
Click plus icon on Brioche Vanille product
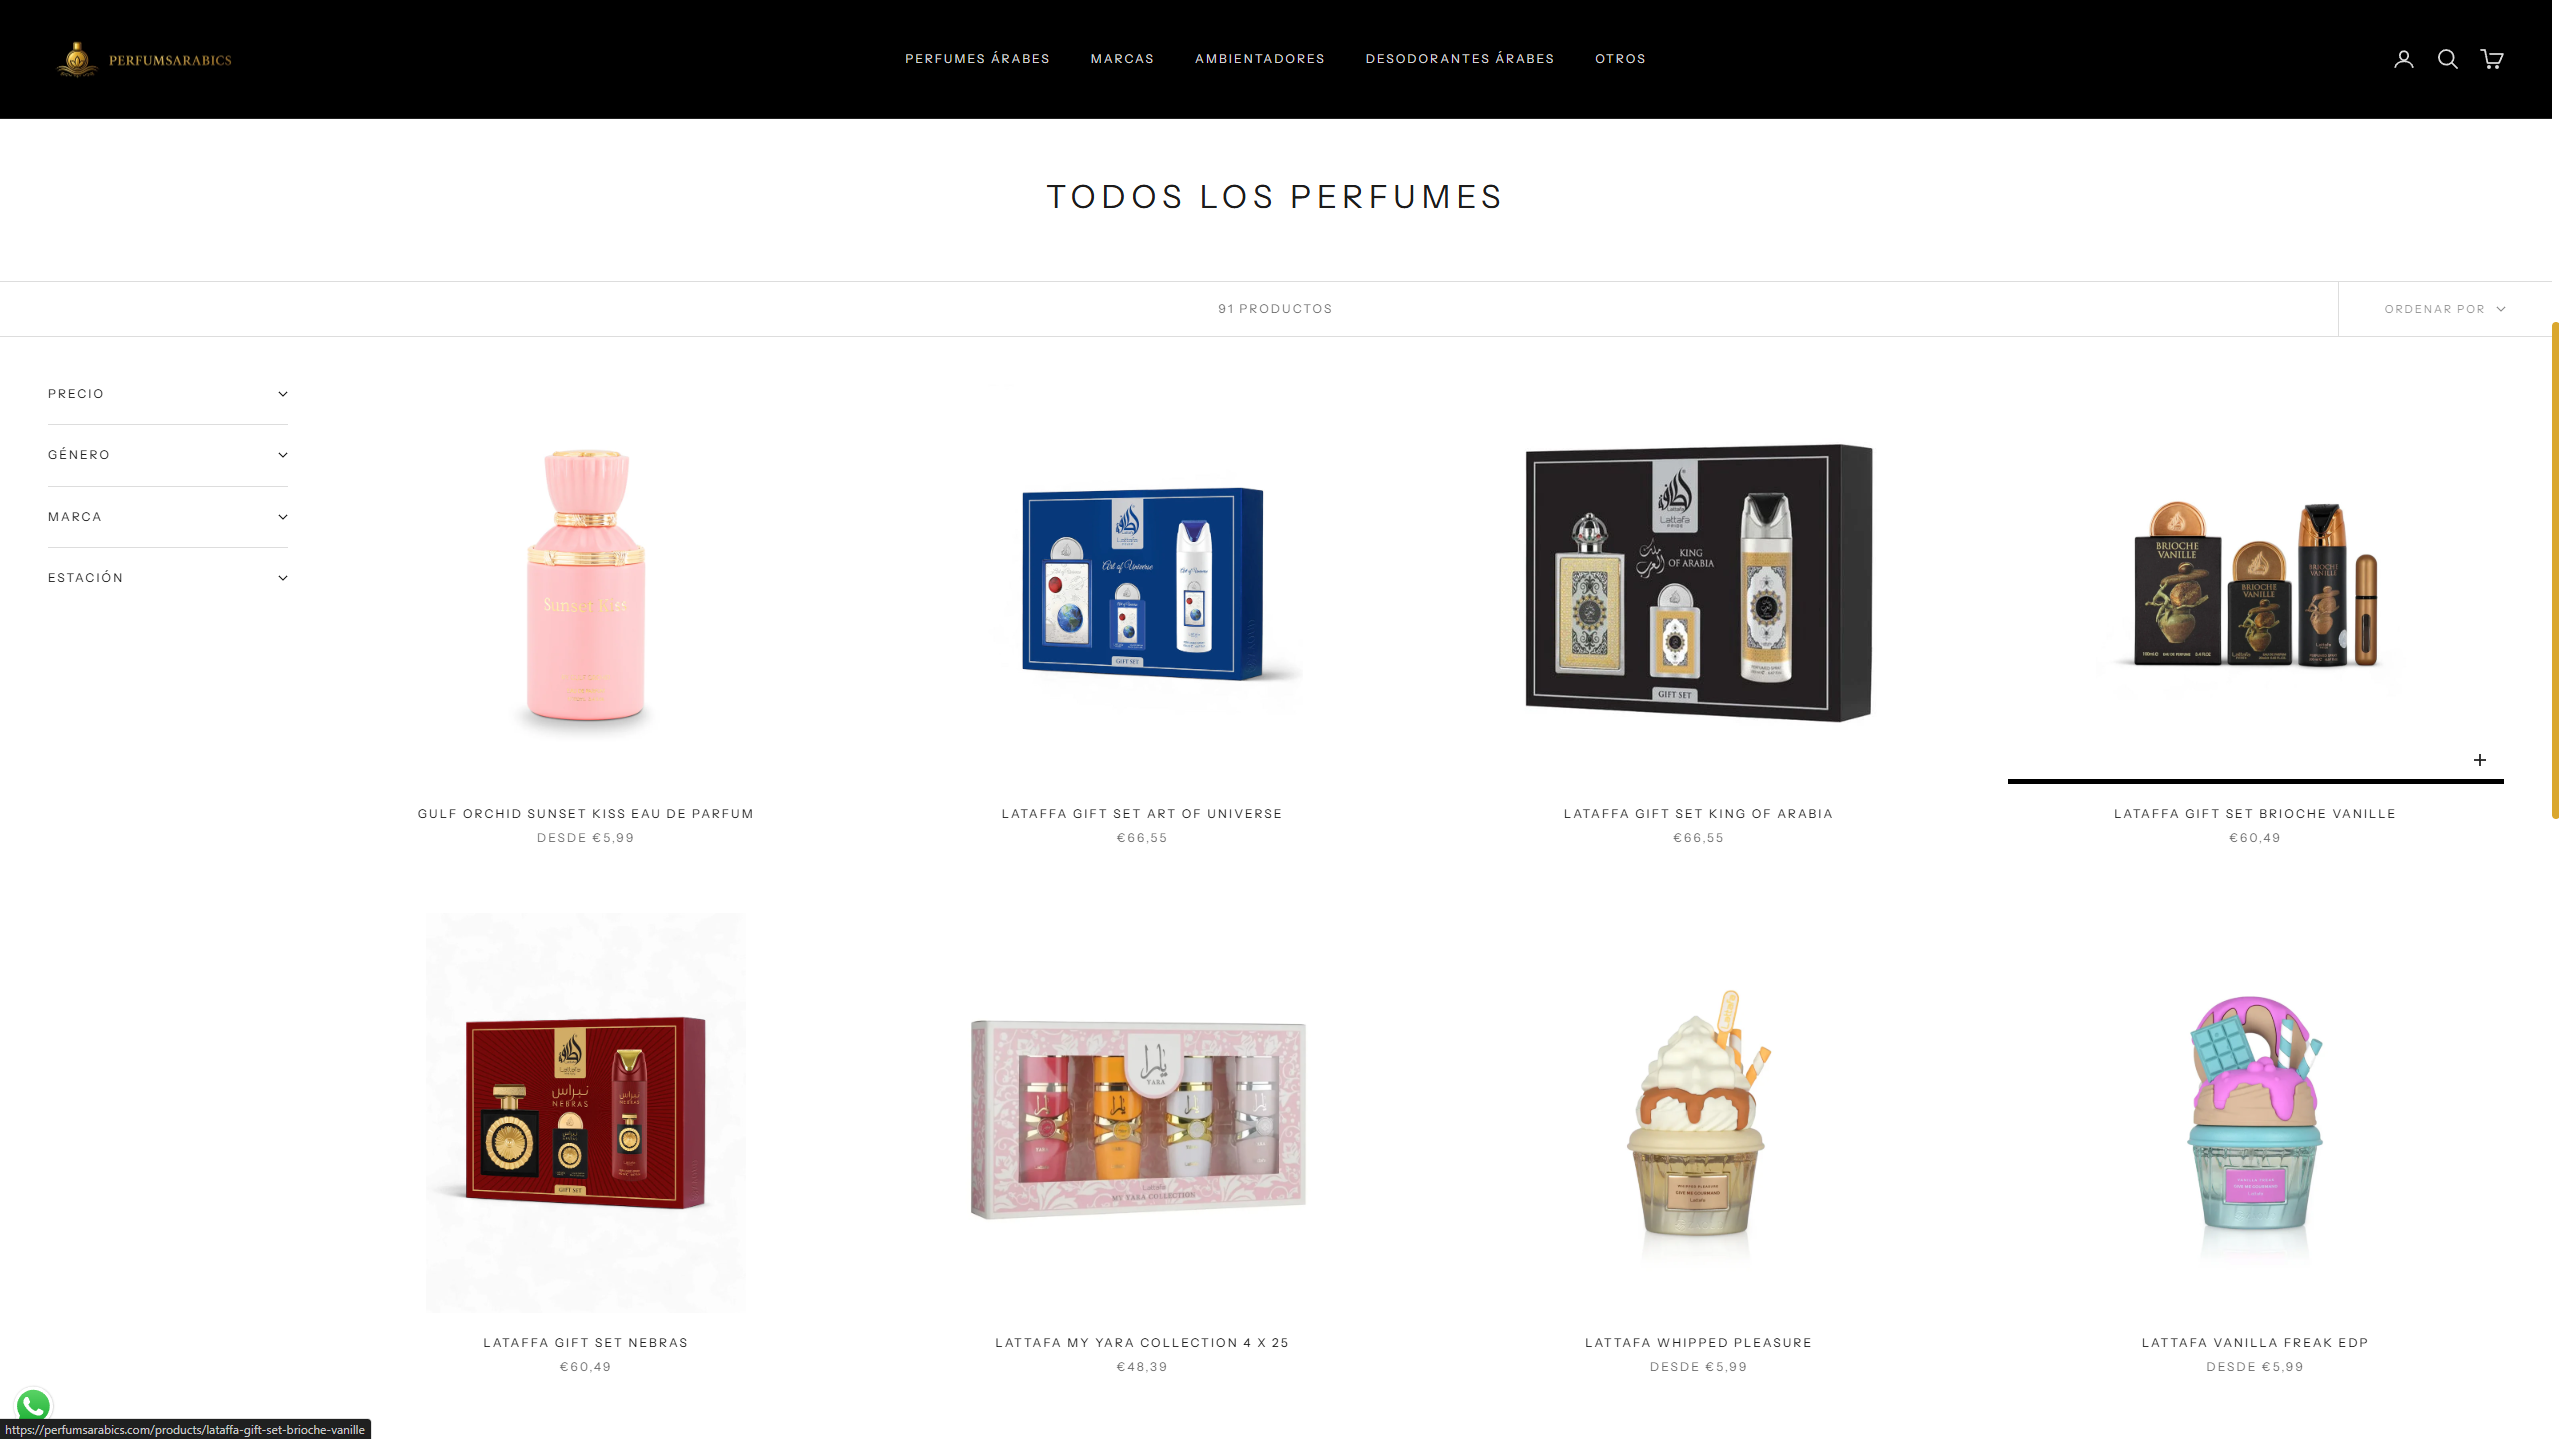click(x=2479, y=760)
